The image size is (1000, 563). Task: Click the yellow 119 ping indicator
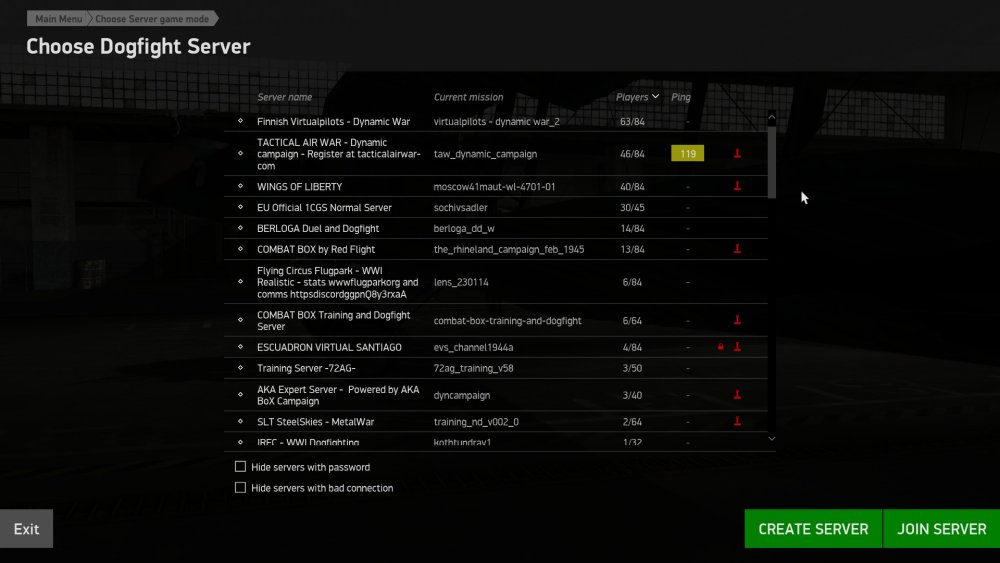pos(688,154)
